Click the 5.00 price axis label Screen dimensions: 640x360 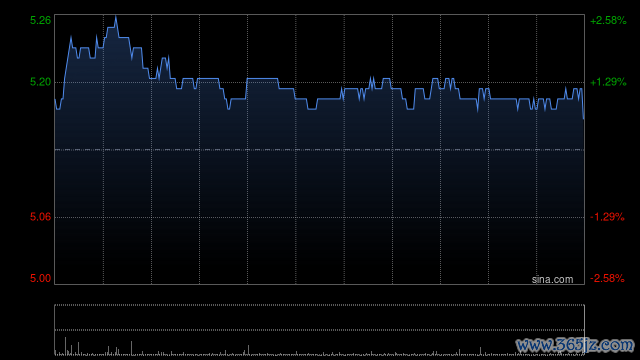(40, 278)
